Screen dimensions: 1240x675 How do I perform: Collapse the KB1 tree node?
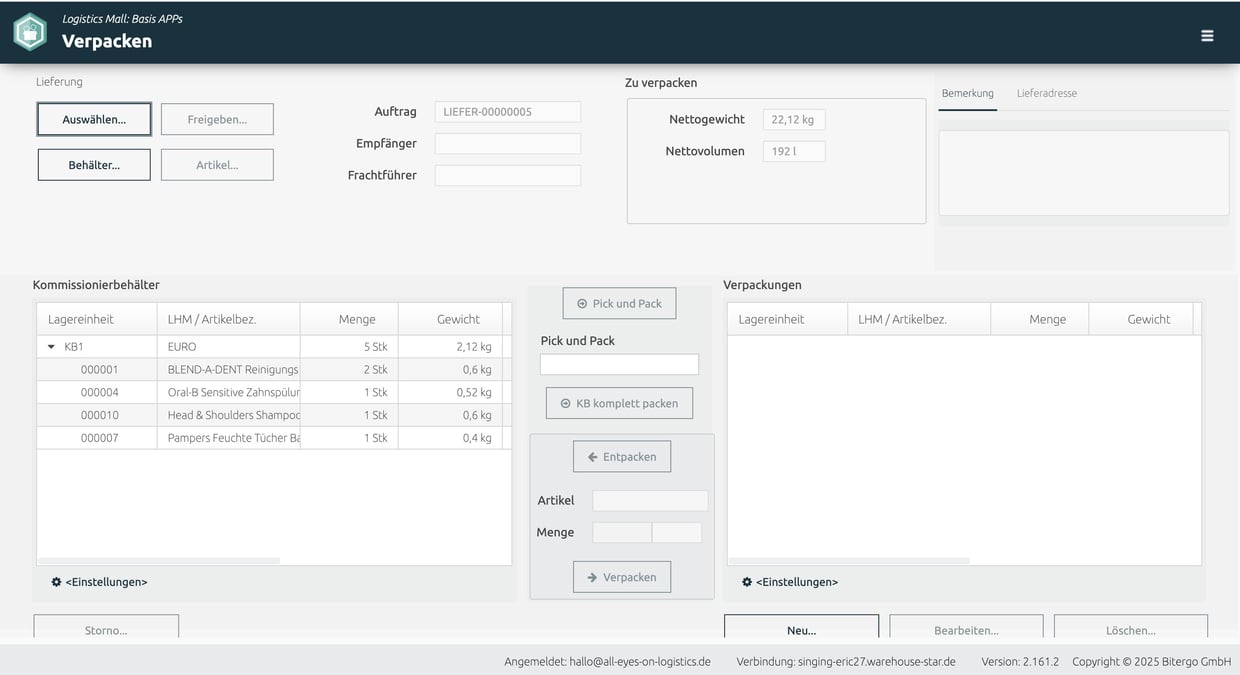(x=51, y=347)
